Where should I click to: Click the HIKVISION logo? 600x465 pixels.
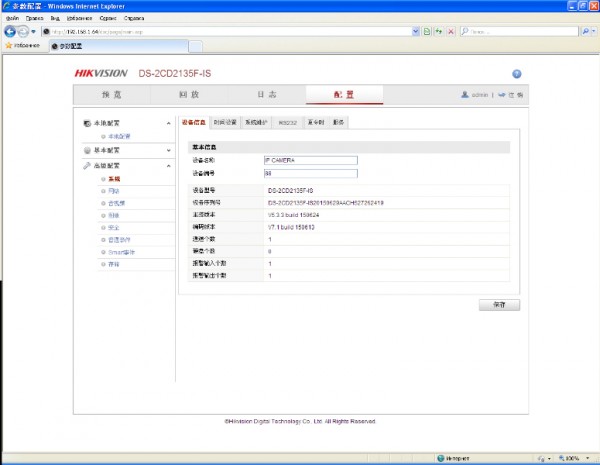pyautogui.click(x=101, y=73)
